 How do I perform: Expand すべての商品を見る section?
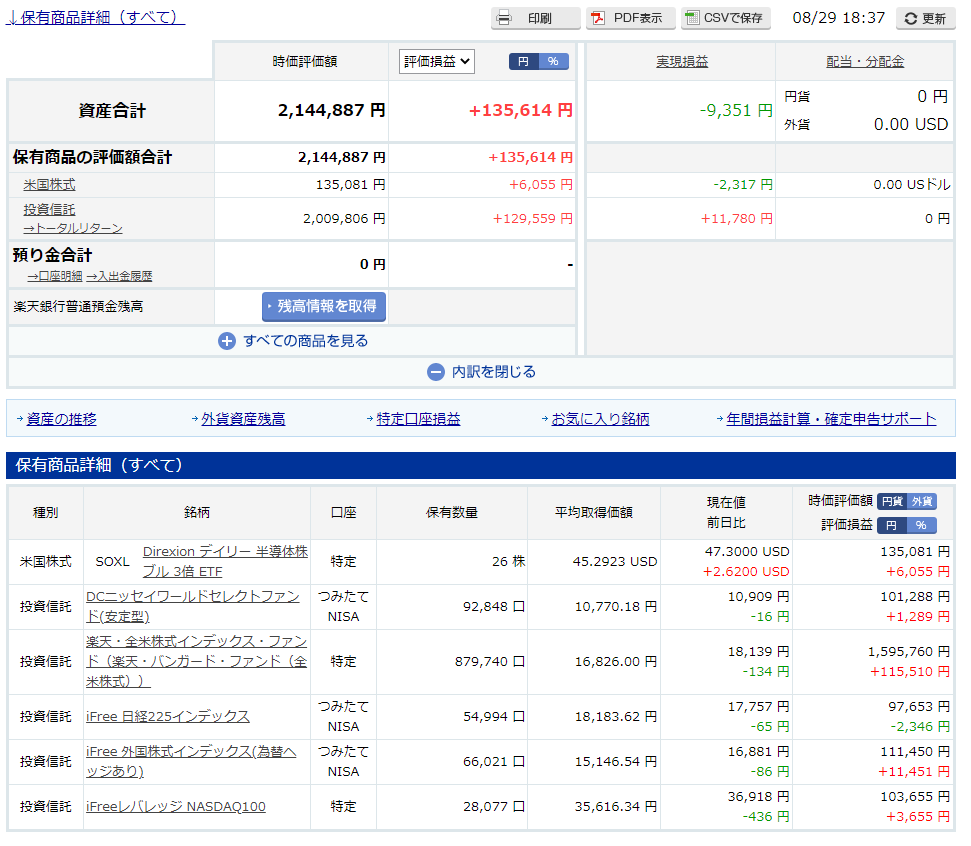pos(305,341)
